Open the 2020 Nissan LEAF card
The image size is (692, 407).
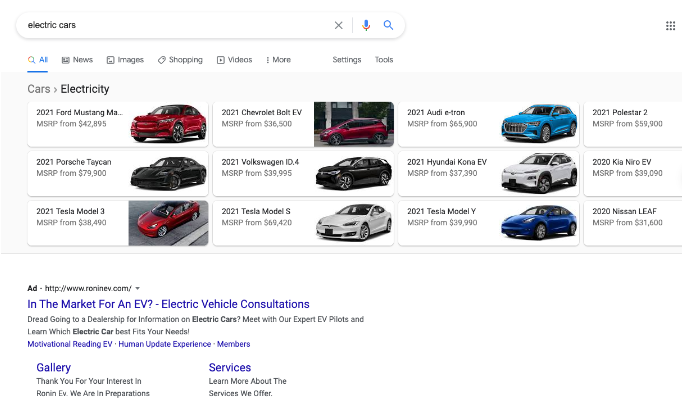[633, 223]
